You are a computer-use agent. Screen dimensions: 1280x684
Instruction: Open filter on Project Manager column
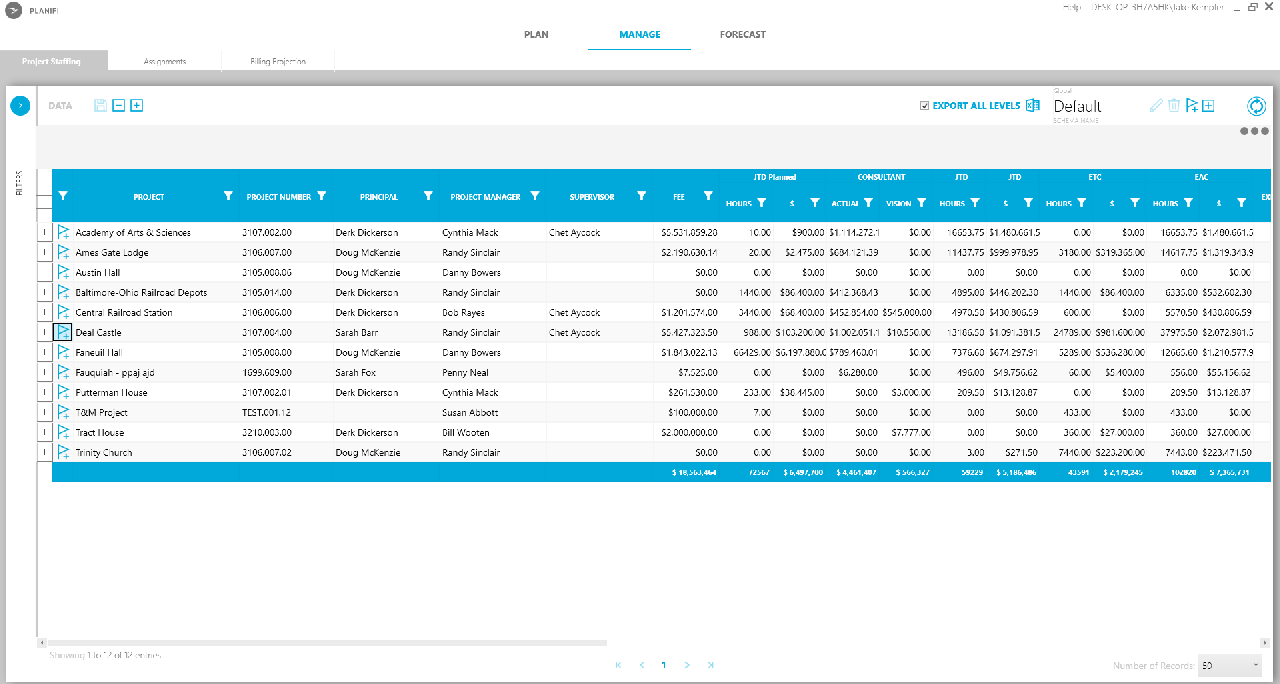click(534, 196)
